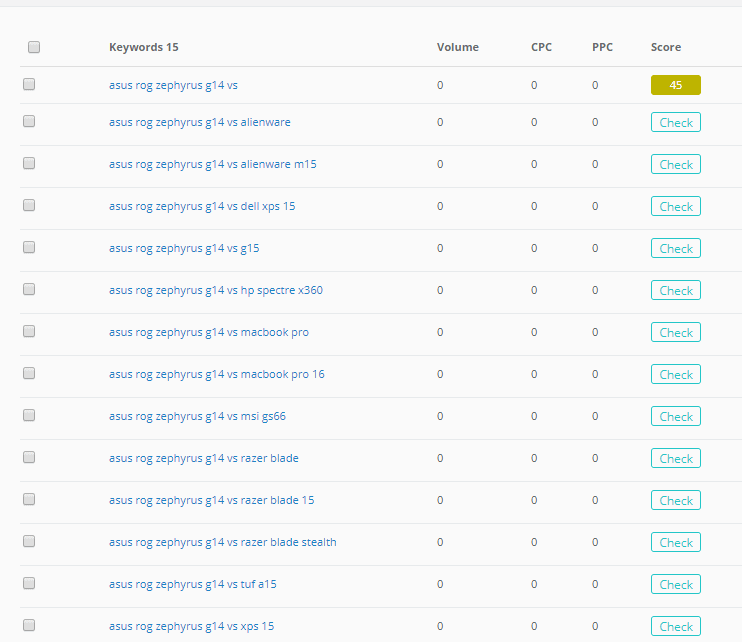Sort table by Volume column header
Viewport: 742px width, 642px height.
pos(458,47)
